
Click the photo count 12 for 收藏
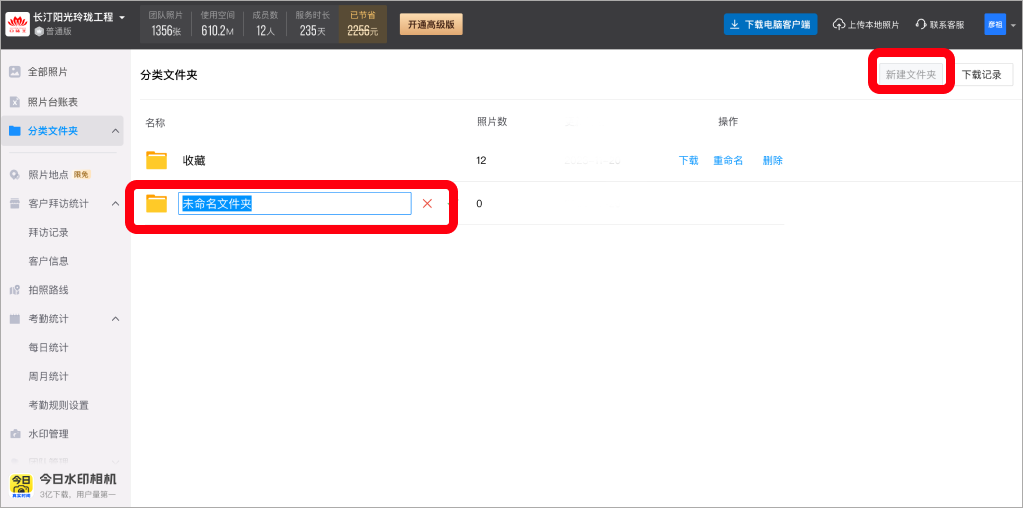481,160
